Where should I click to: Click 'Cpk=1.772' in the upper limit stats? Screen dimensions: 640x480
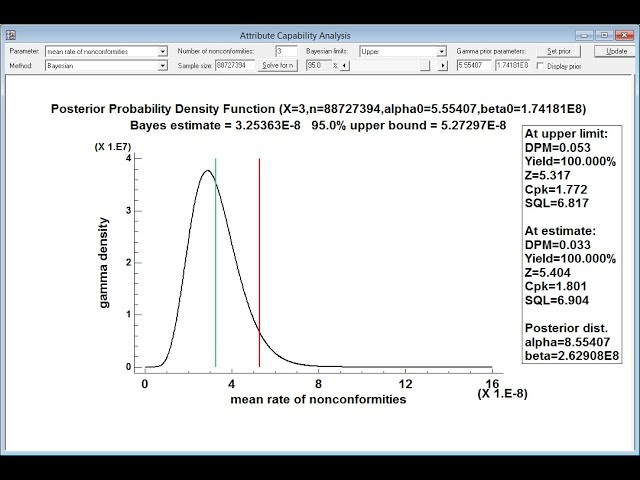click(x=556, y=189)
